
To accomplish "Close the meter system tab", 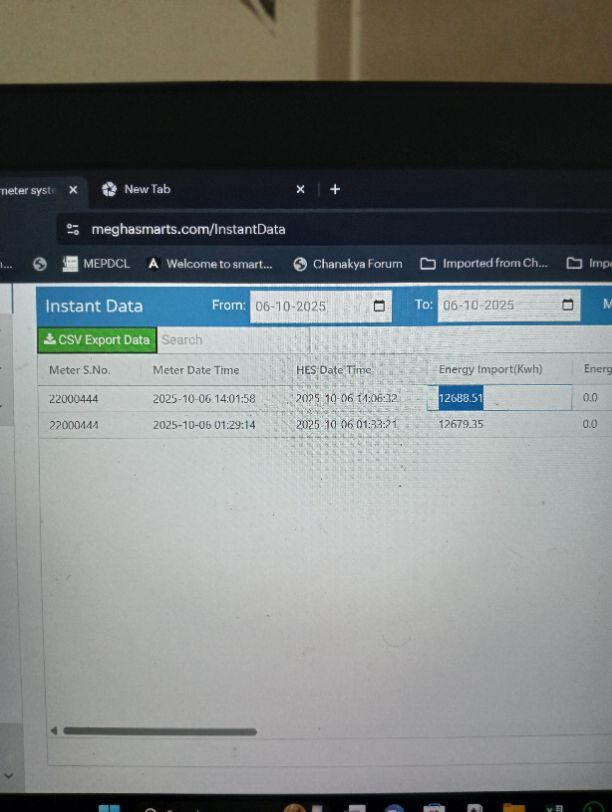I will (73, 190).
